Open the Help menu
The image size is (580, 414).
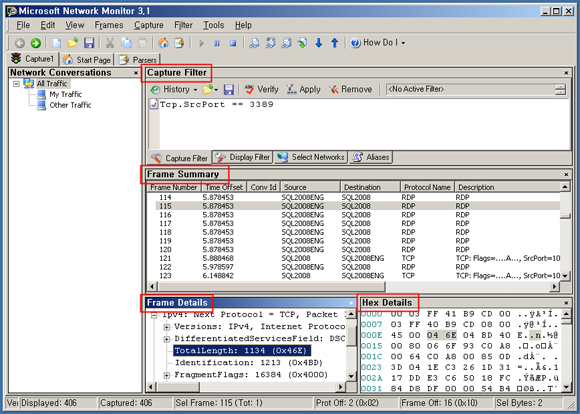(243, 25)
